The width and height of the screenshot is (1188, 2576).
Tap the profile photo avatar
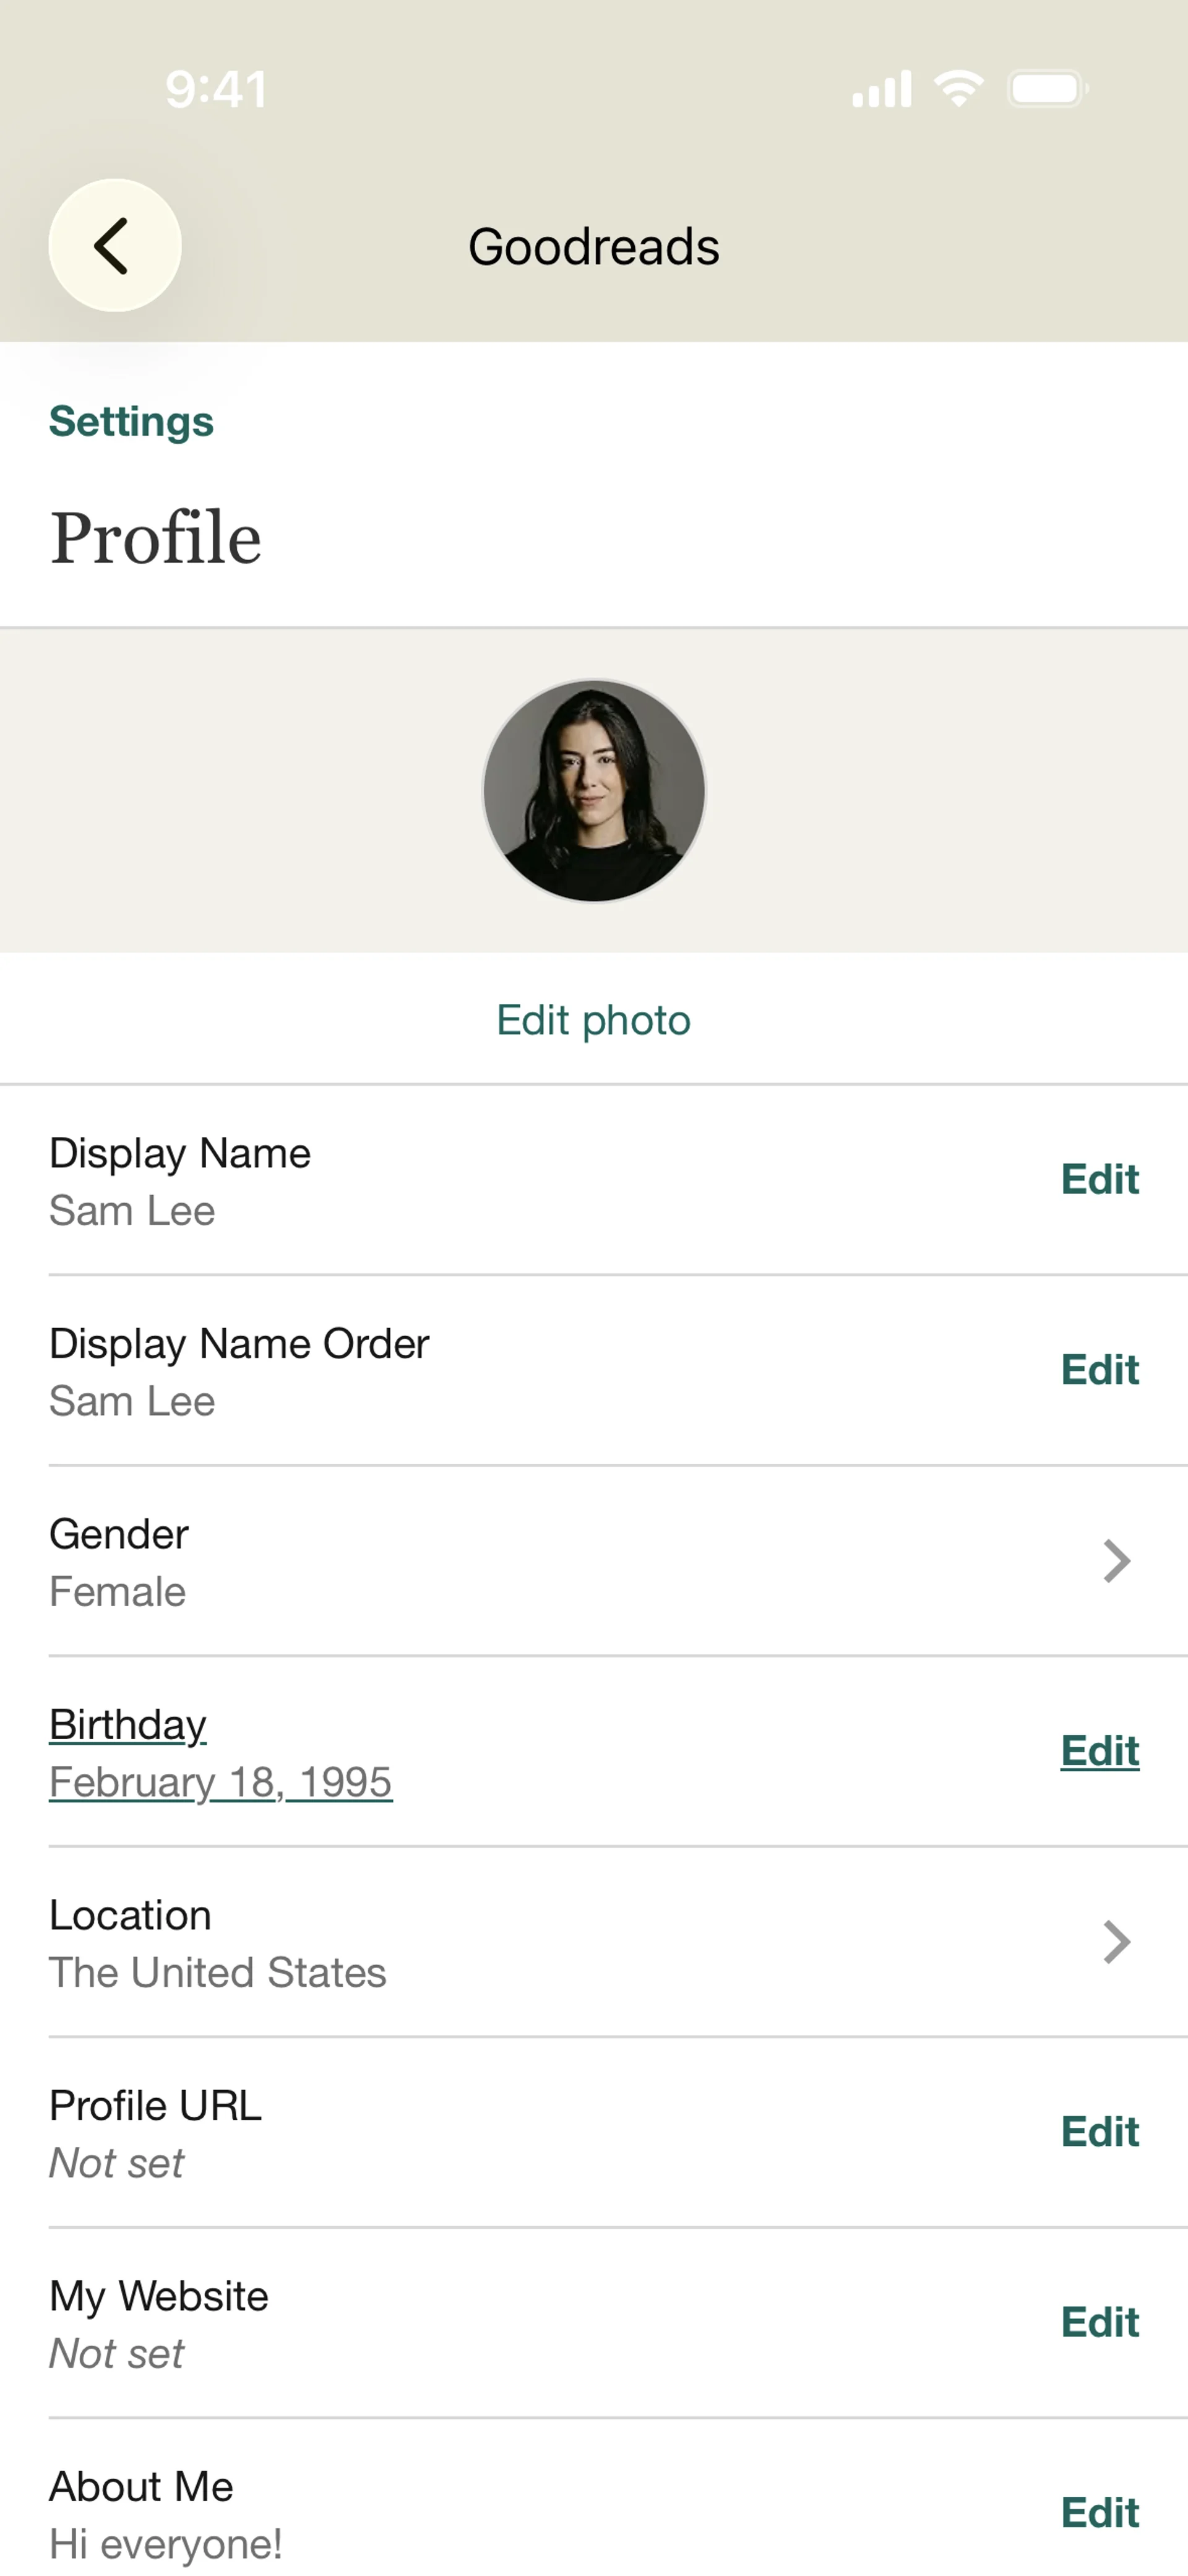click(594, 791)
